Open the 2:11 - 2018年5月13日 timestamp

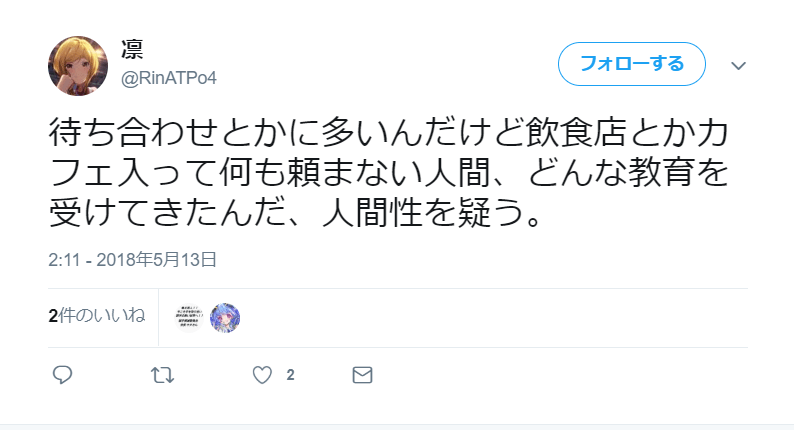(x=133, y=260)
